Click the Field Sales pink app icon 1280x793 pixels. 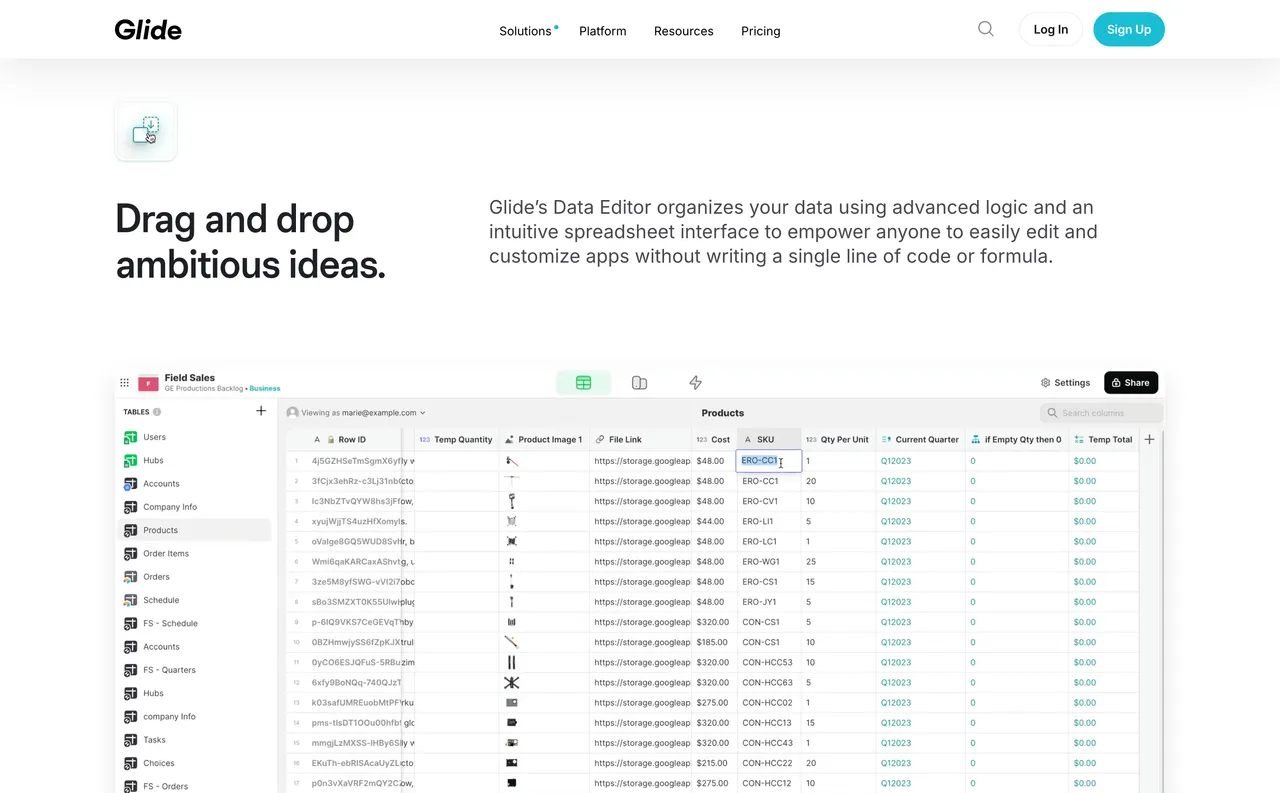click(147, 382)
